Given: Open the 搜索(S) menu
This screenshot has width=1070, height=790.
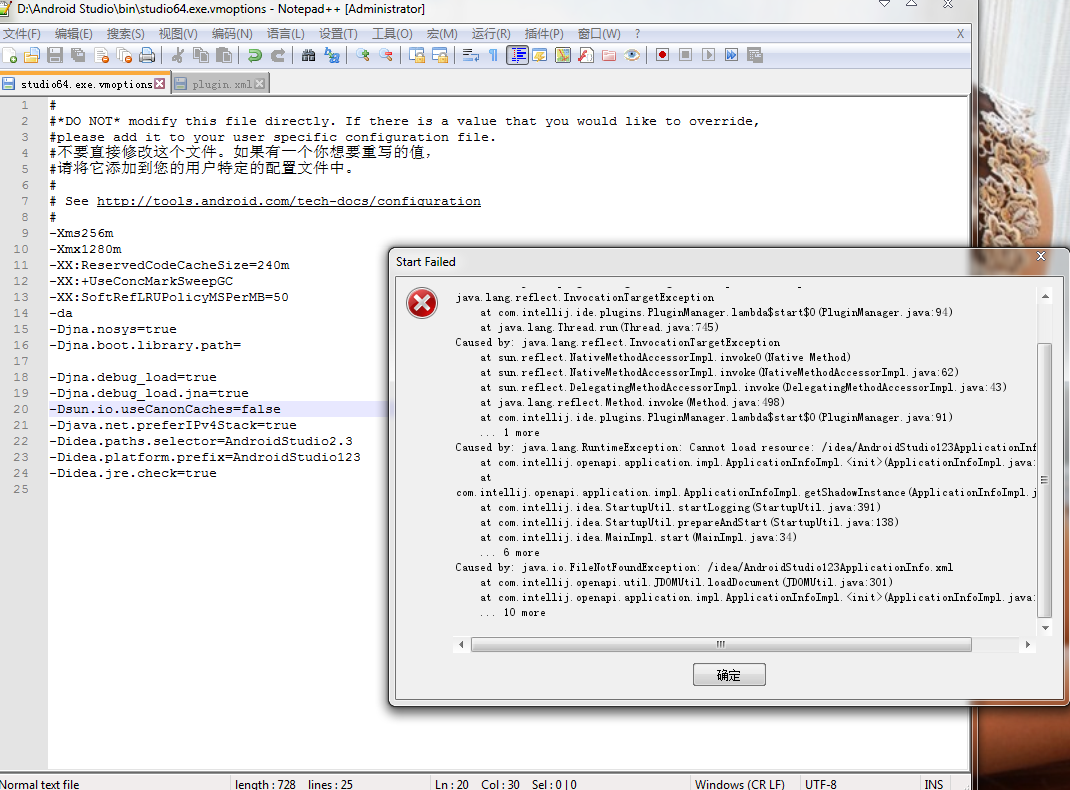Looking at the screenshot, I should 126,33.
